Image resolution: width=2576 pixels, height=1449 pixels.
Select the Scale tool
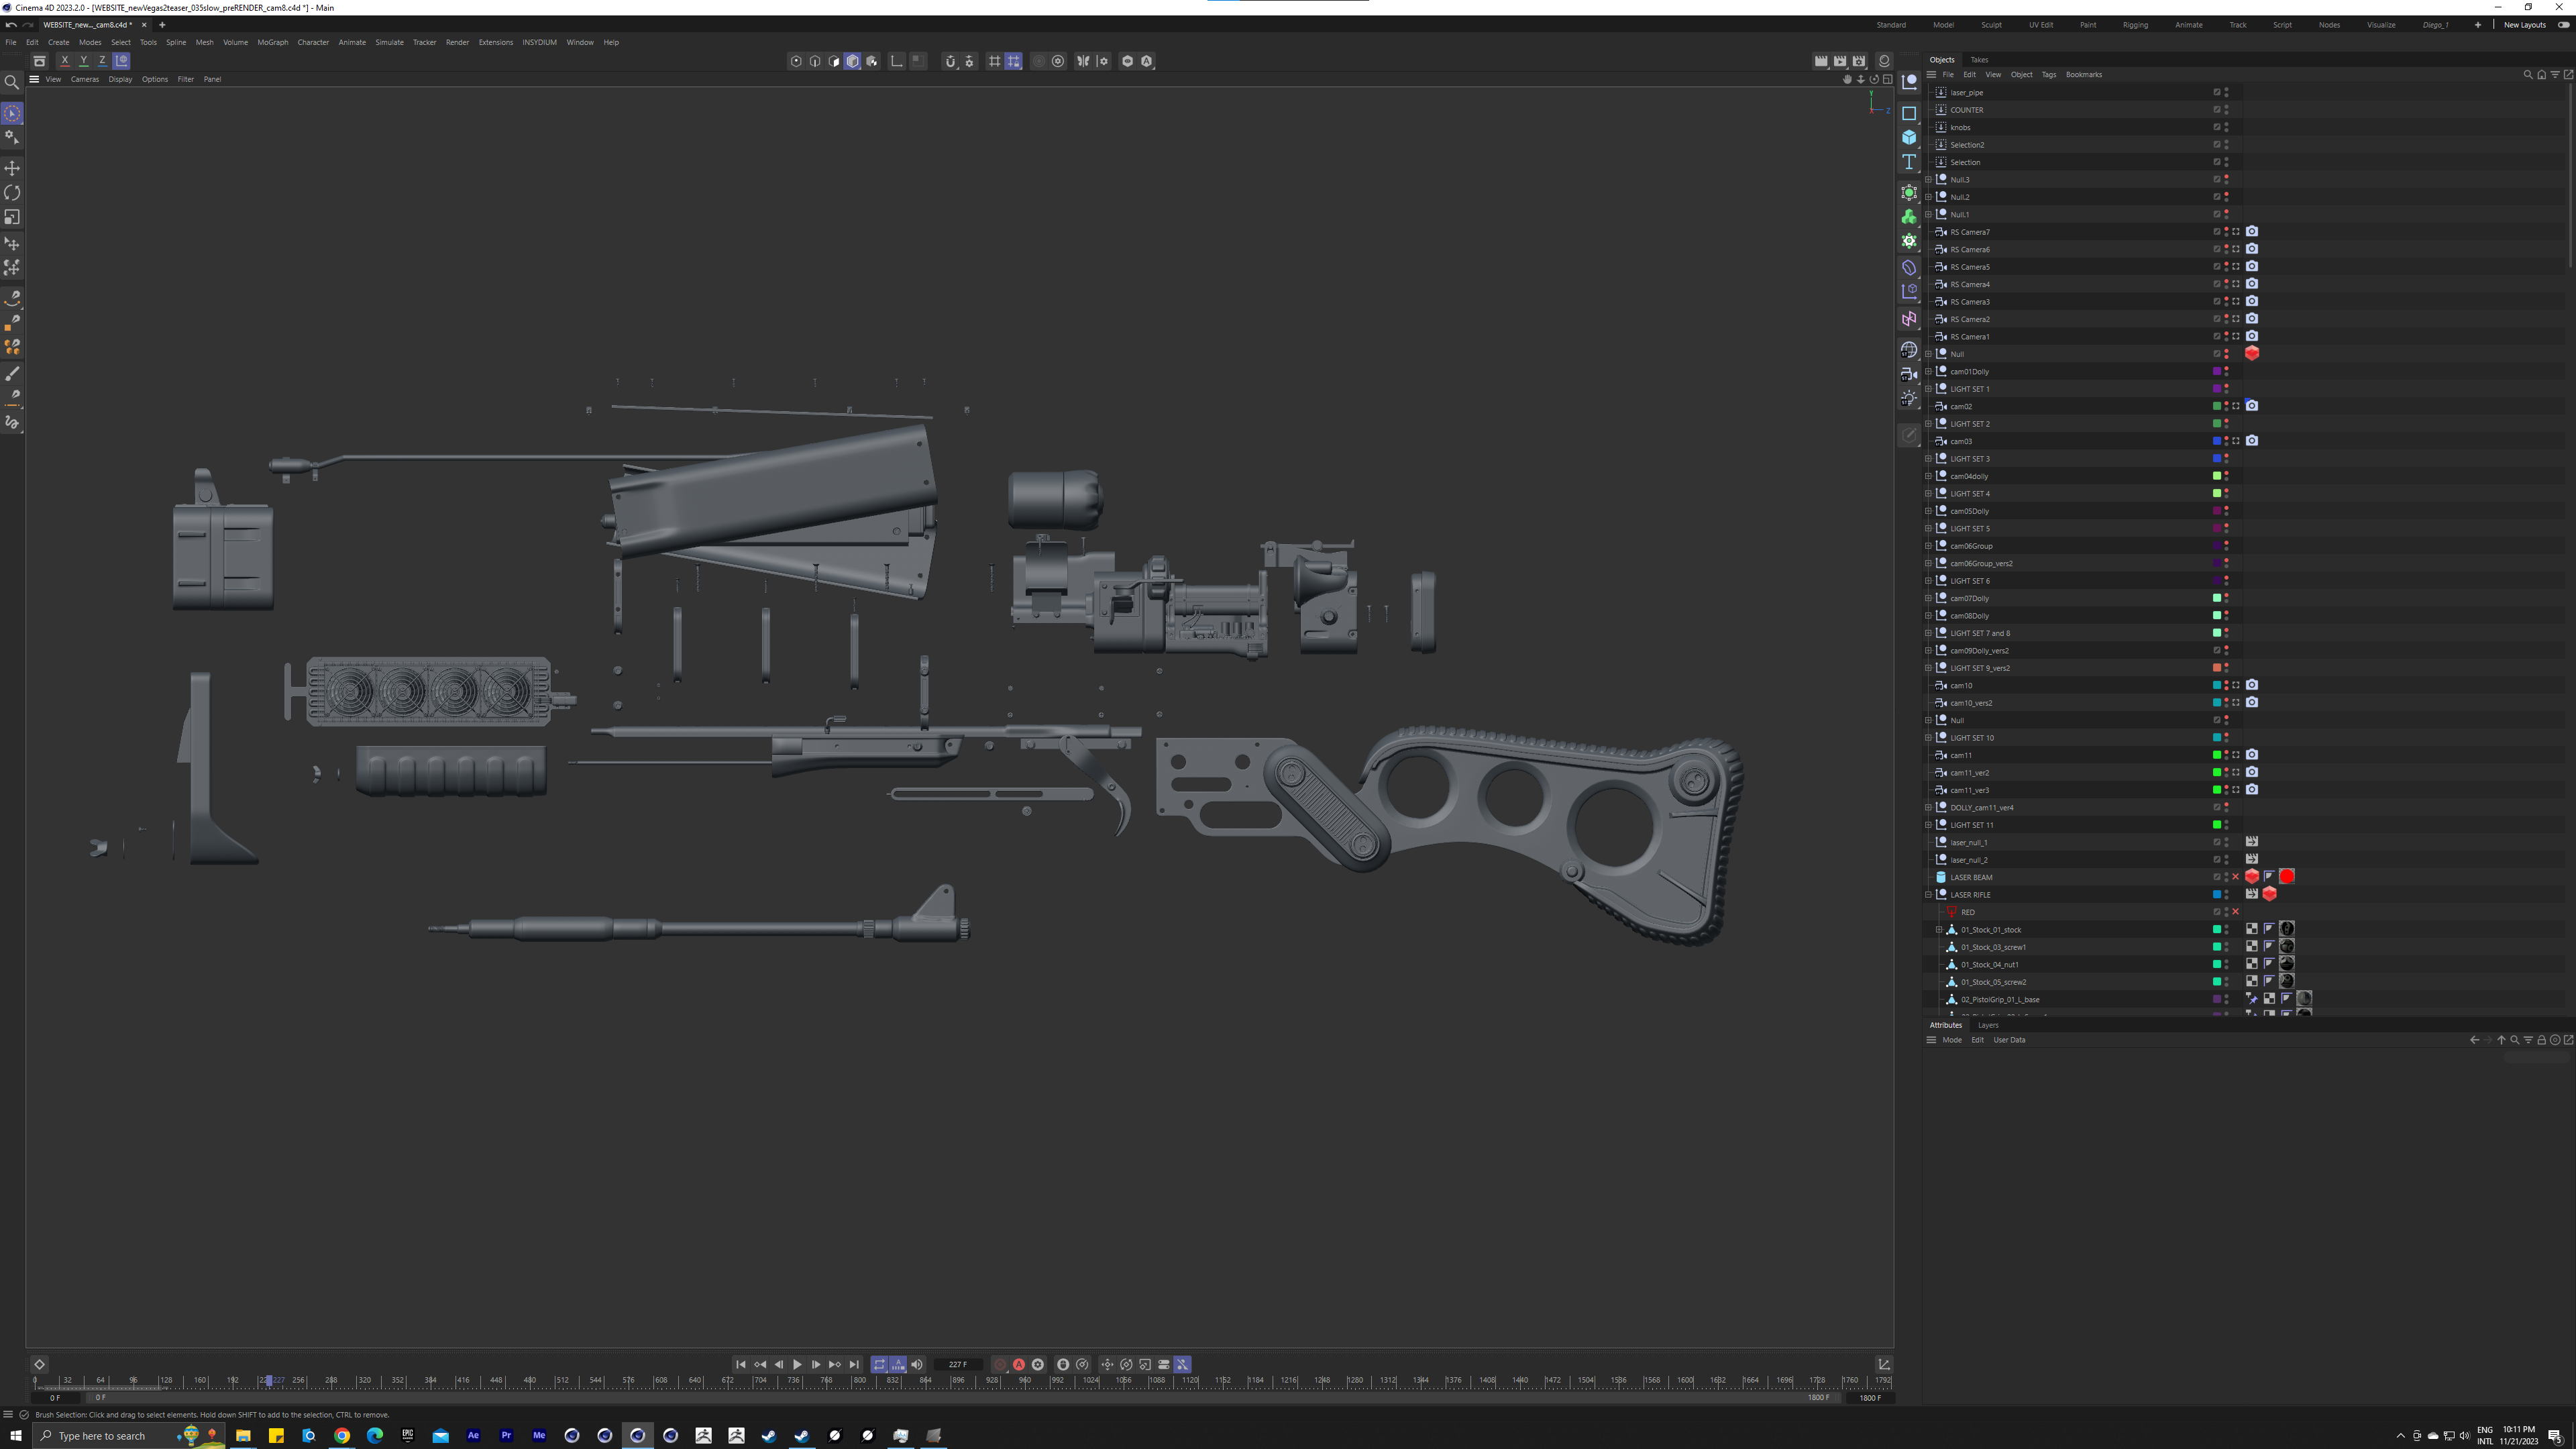click(12, 217)
